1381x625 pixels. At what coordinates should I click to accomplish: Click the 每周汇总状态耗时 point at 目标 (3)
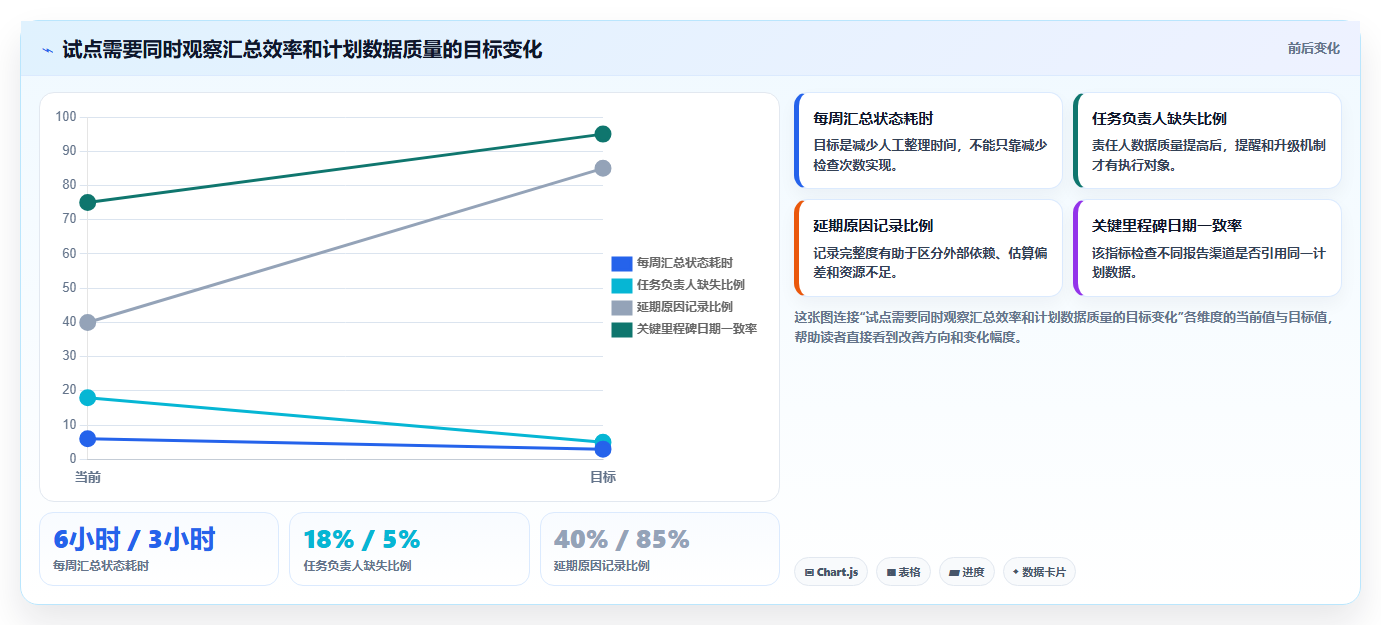603,449
